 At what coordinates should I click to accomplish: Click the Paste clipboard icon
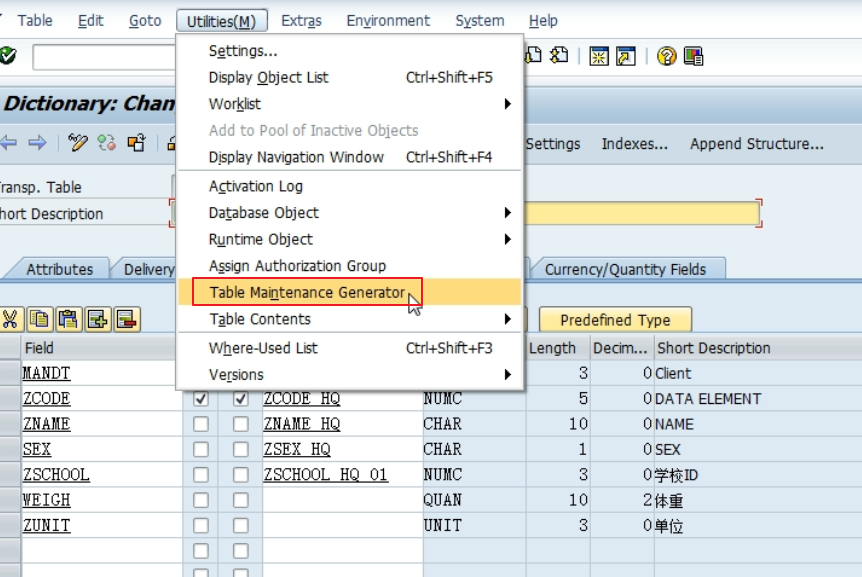pos(68,319)
